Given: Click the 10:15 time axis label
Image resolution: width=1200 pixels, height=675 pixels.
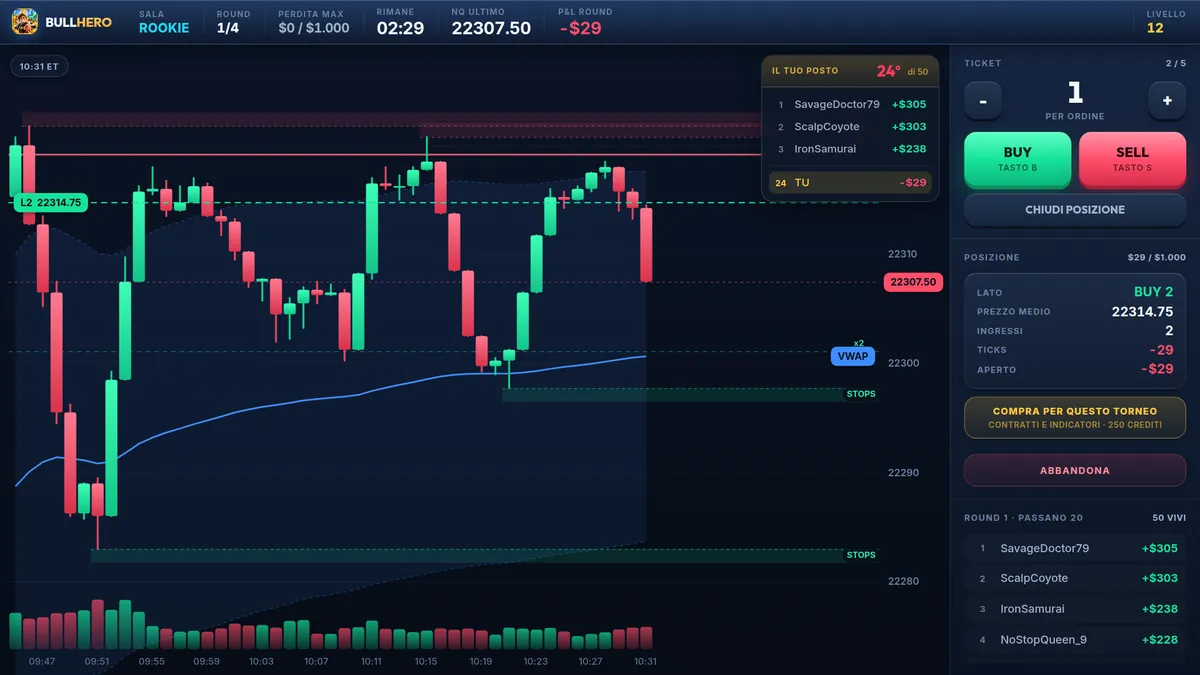Looking at the screenshot, I should pyautogui.click(x=425, y=661).
